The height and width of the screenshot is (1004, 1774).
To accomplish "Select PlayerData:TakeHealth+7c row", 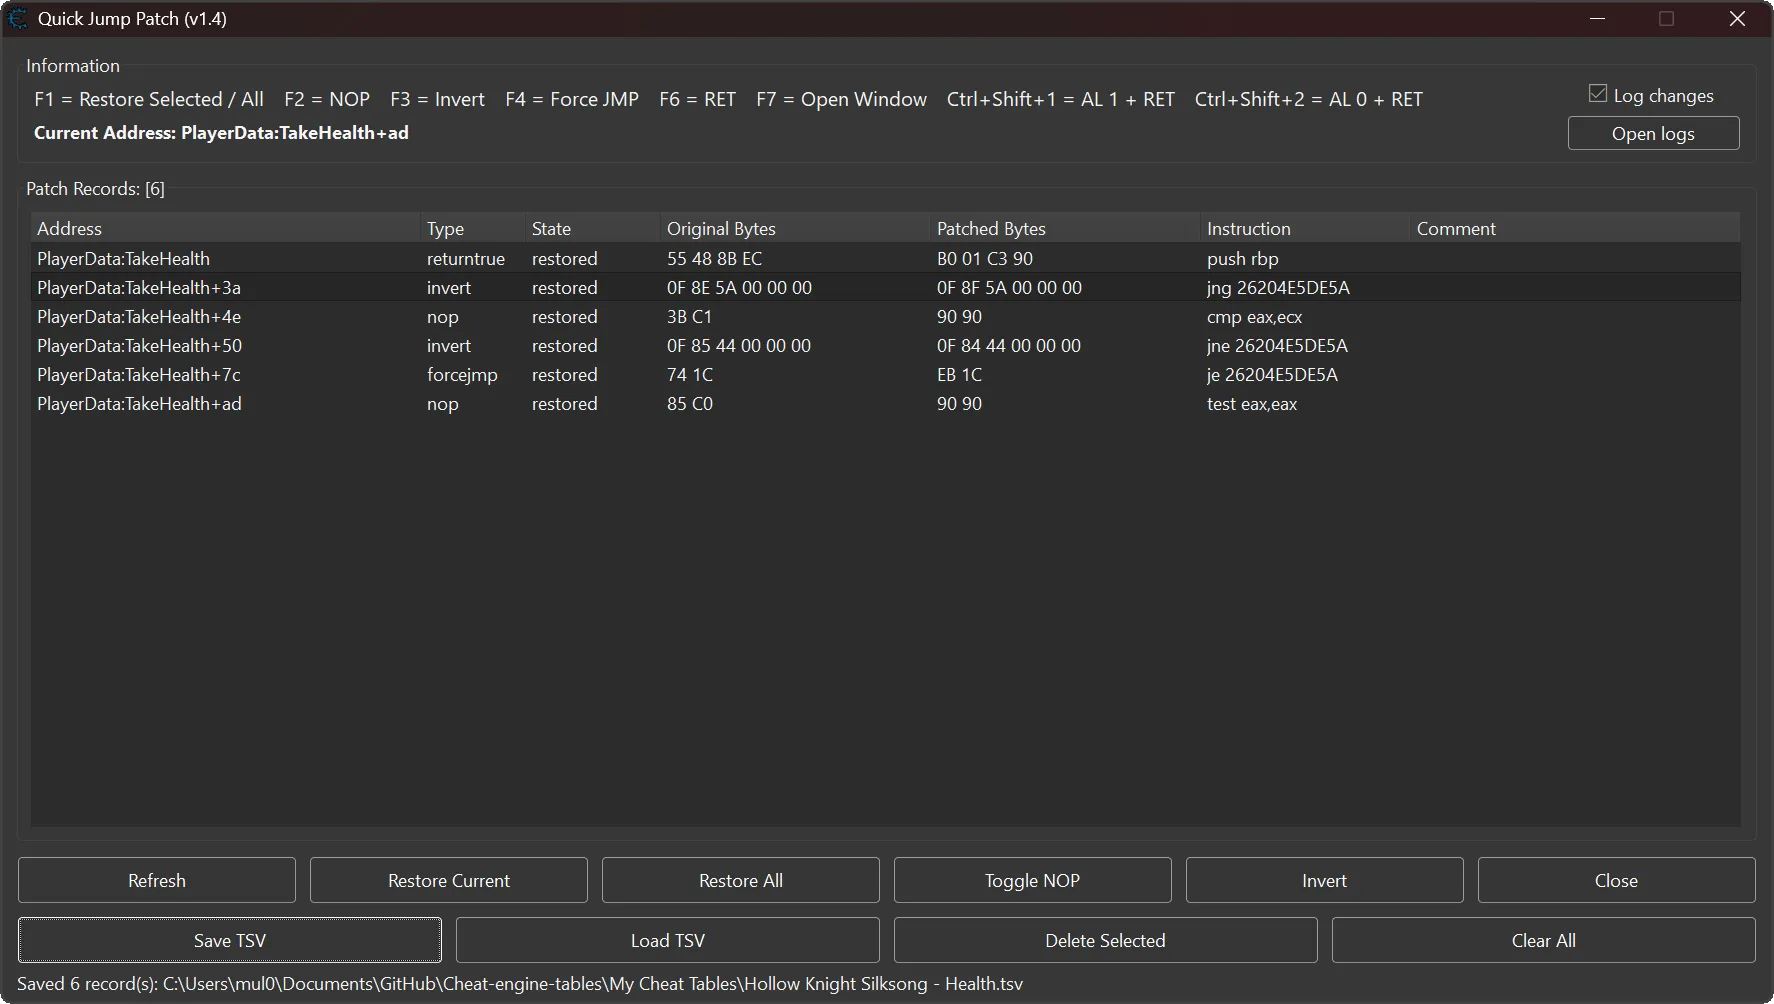I will [x=885, y=375].
